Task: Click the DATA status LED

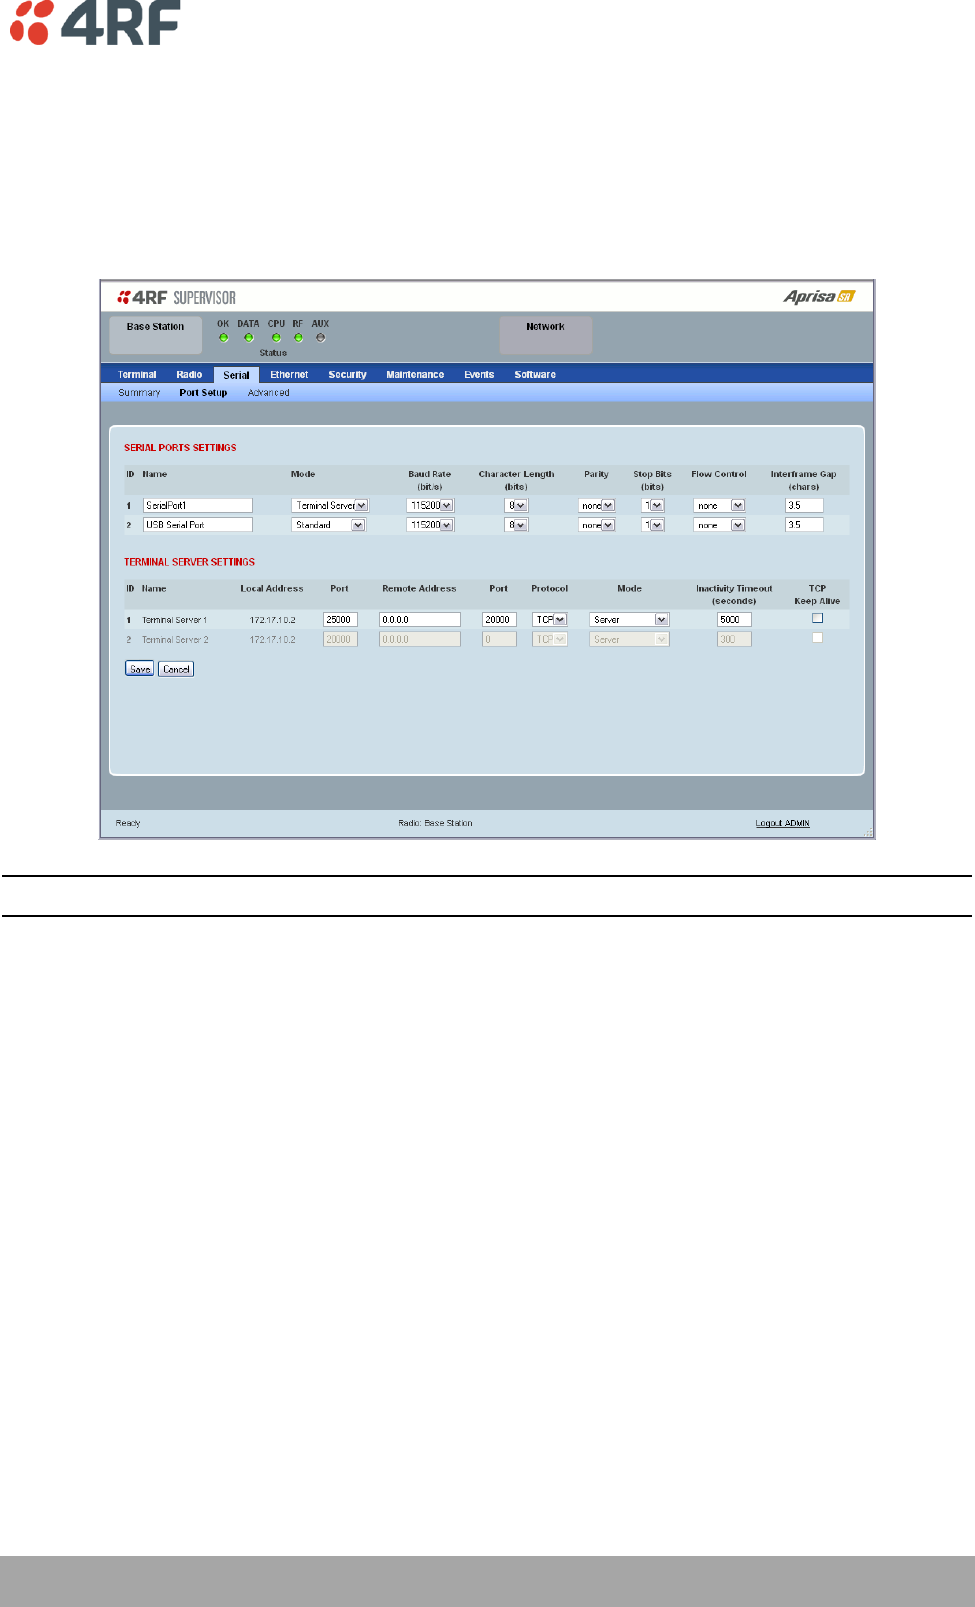Action: [x=249, y=337]
